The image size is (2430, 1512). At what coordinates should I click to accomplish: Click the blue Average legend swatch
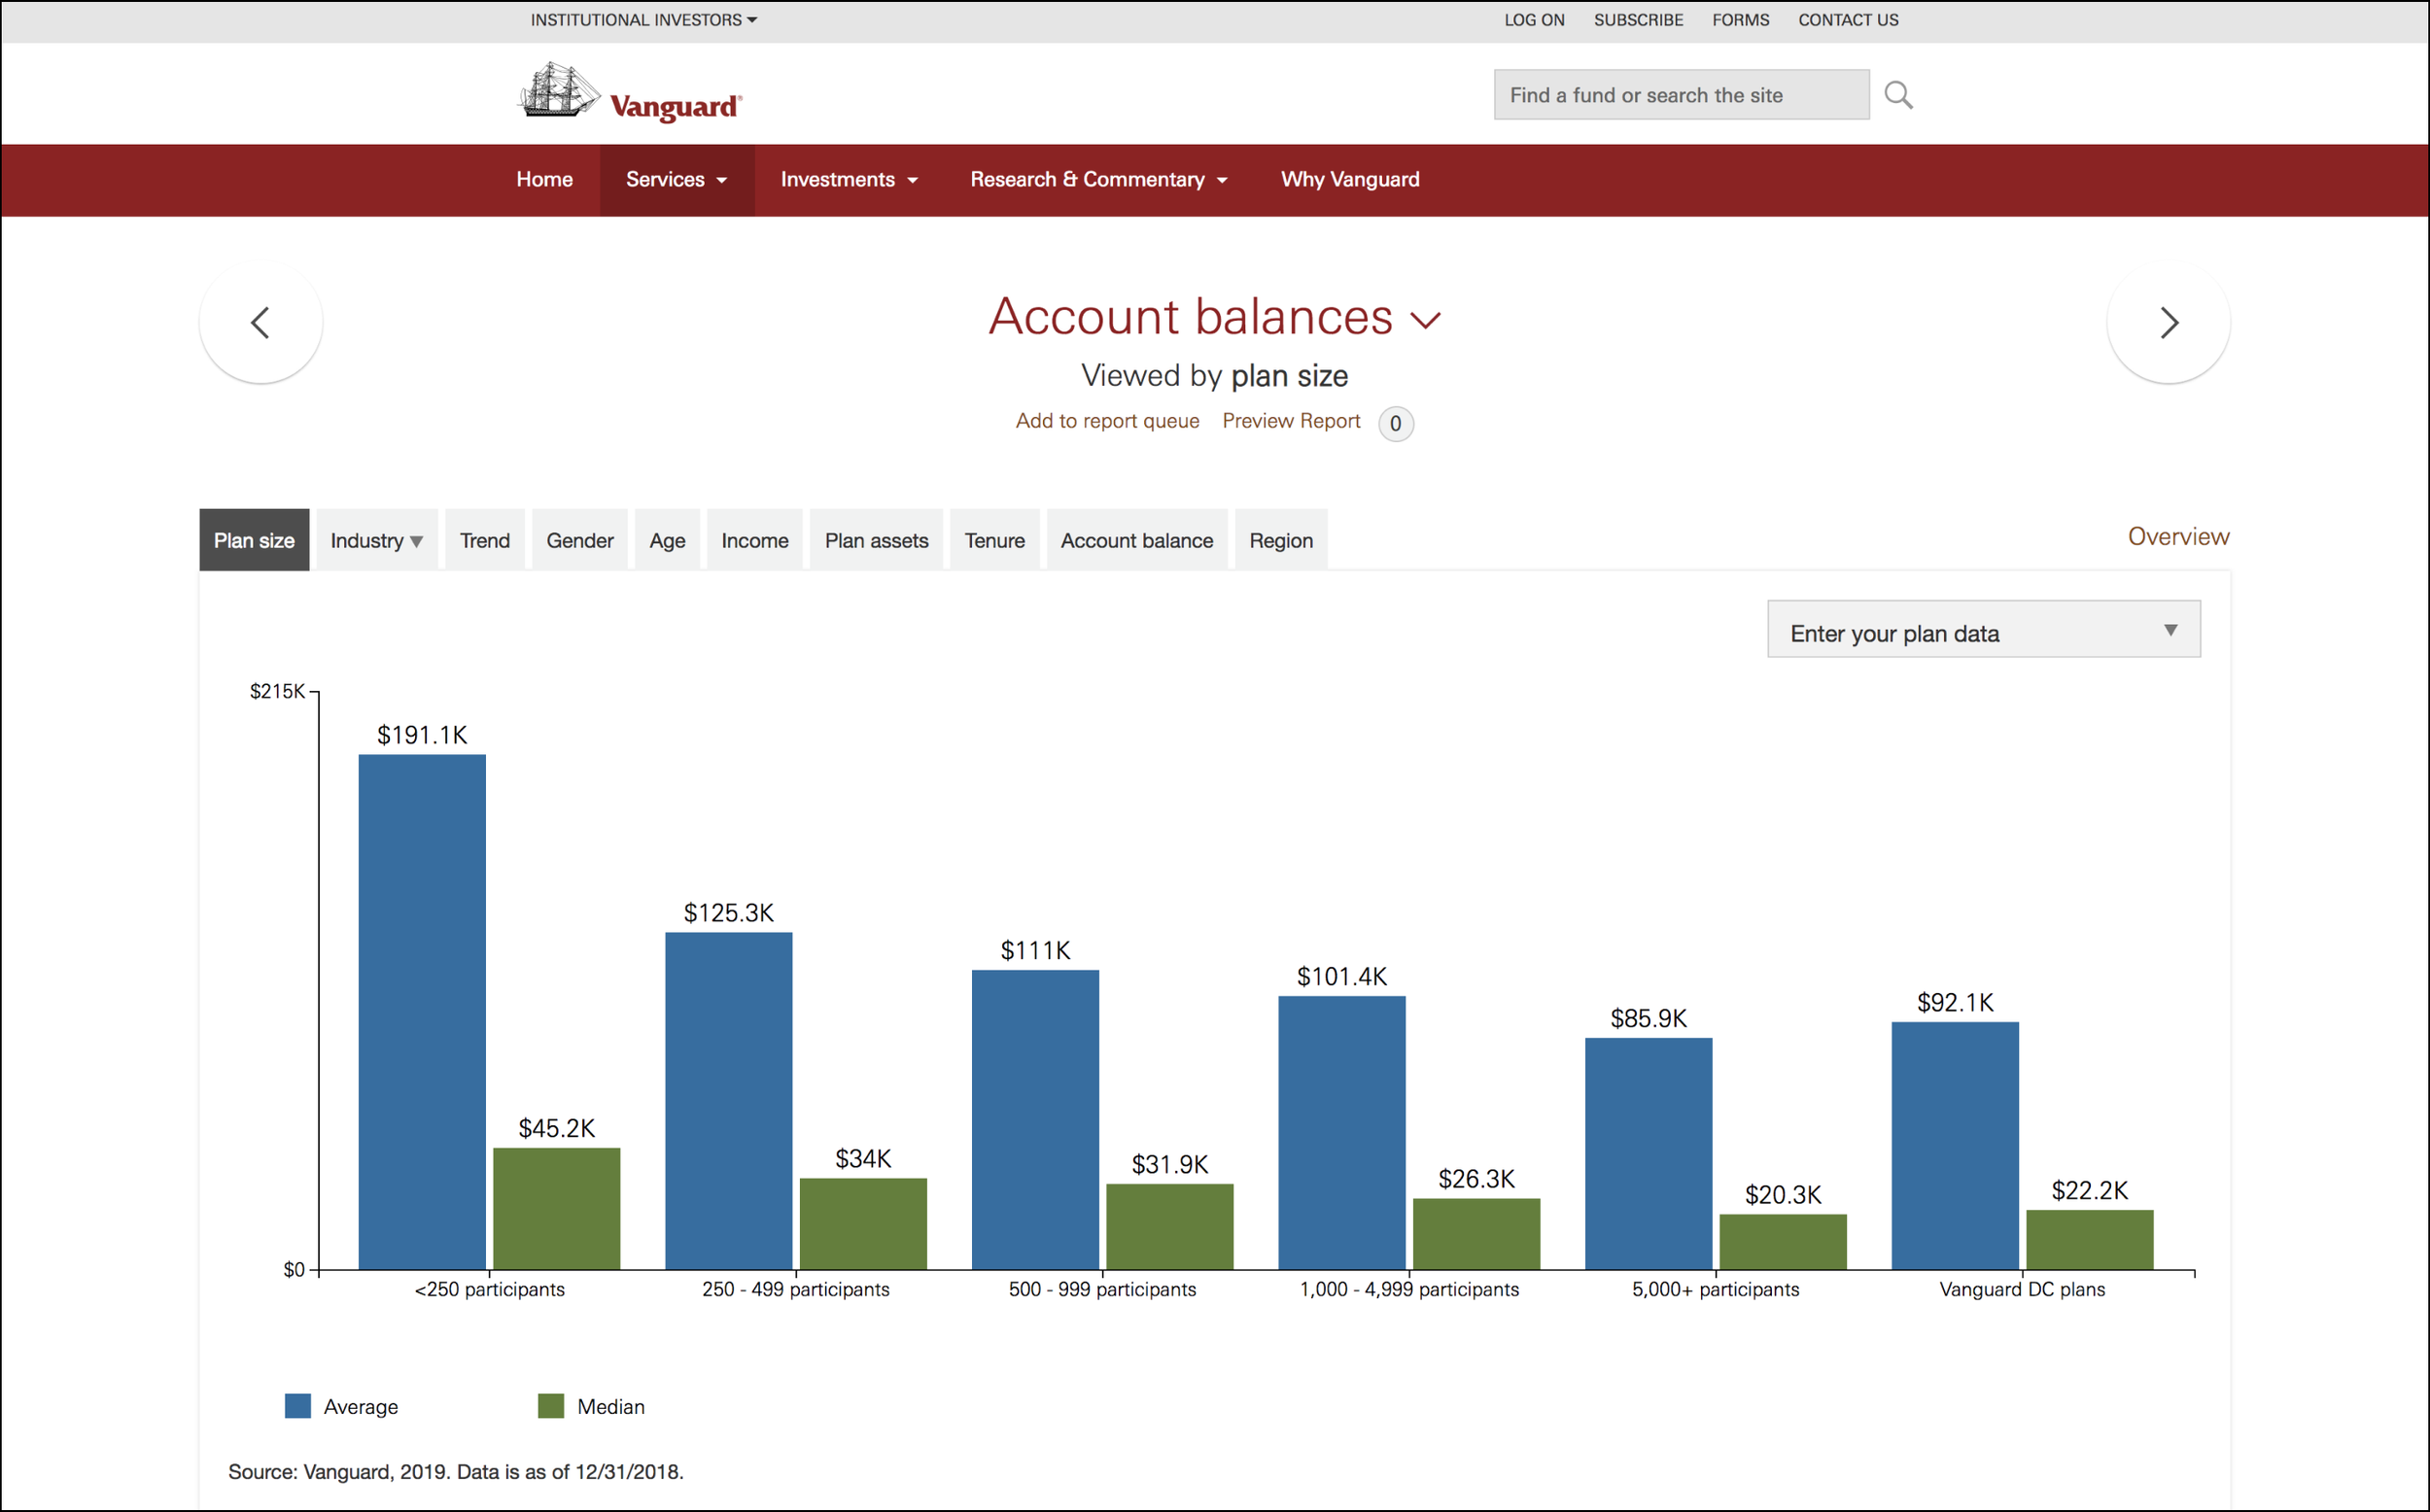(298, 1406)
